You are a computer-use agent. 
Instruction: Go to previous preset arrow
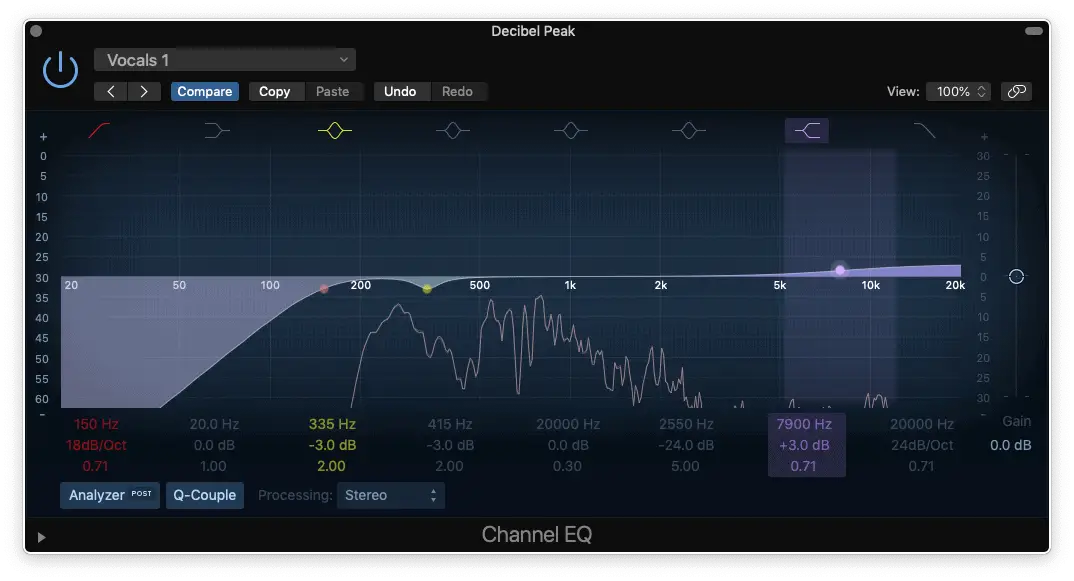[110, 92]
